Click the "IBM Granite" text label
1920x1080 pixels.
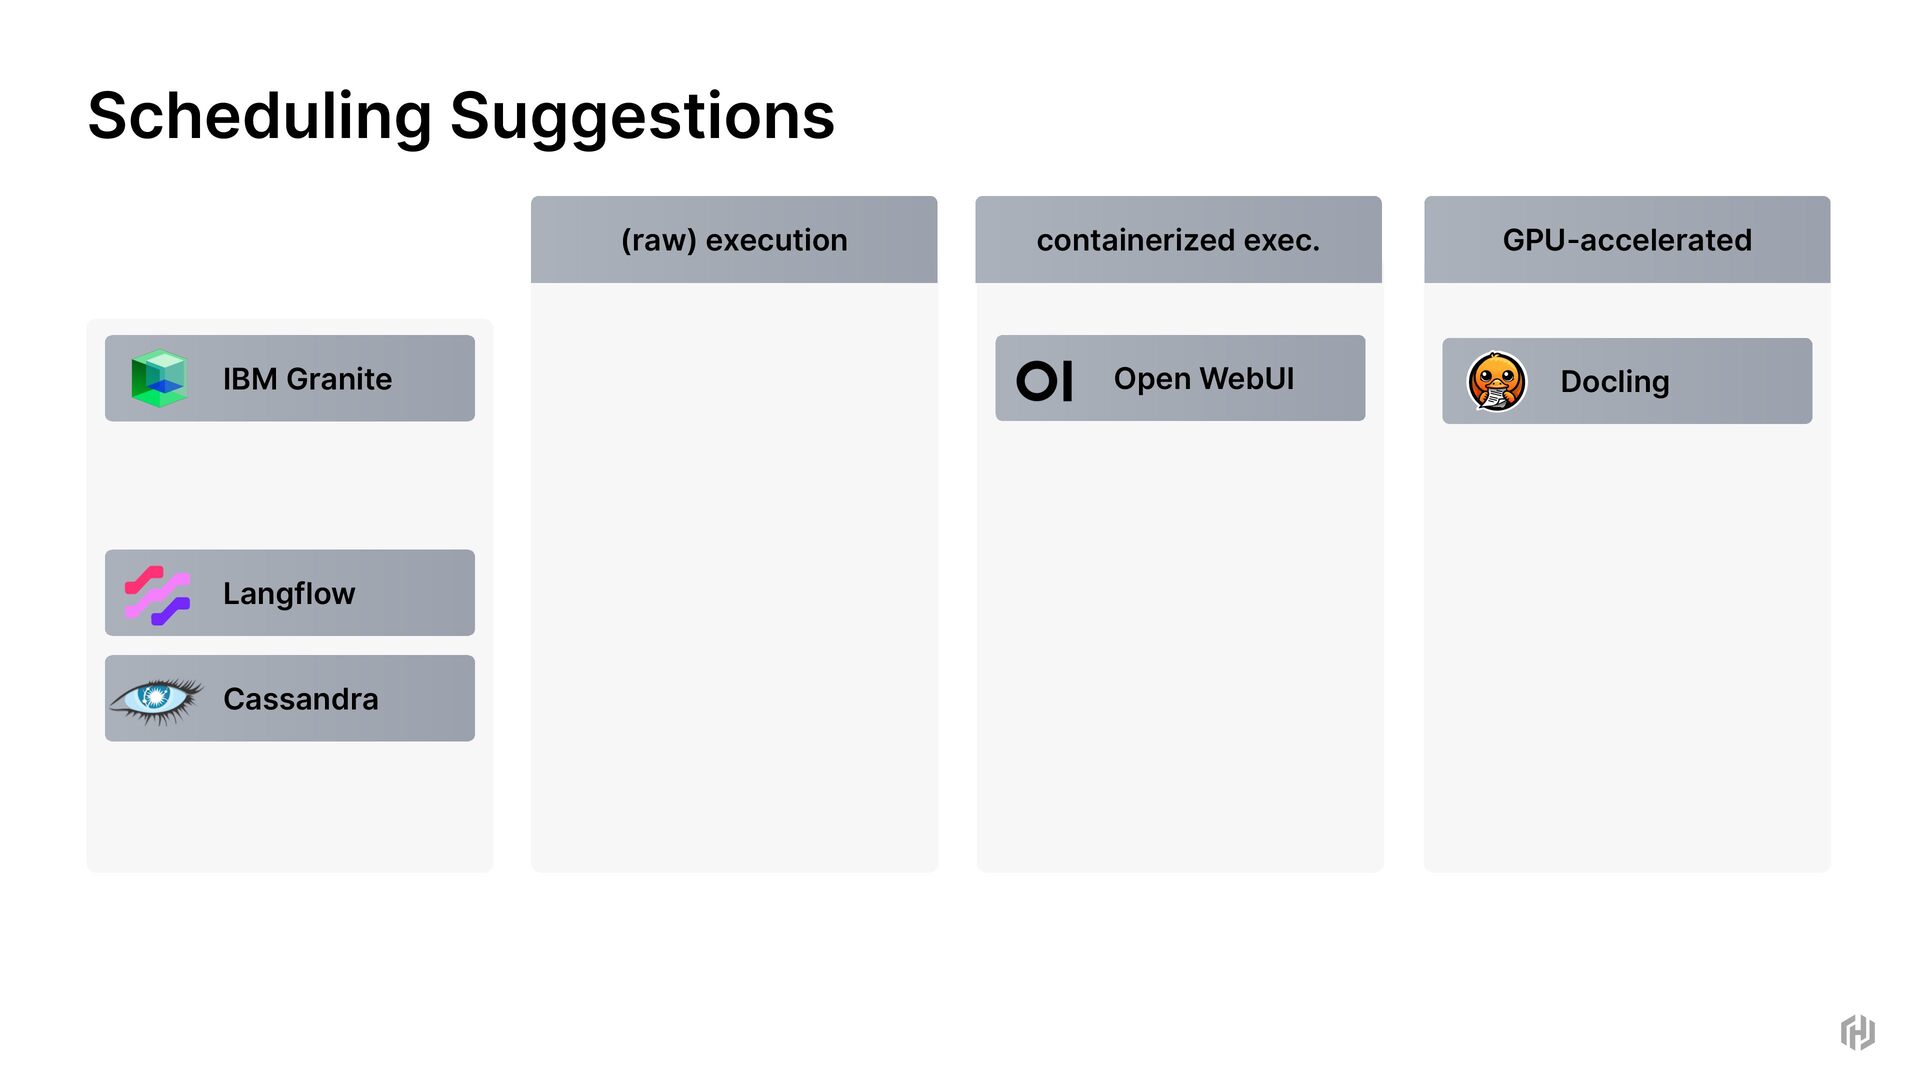click(307, 379)
